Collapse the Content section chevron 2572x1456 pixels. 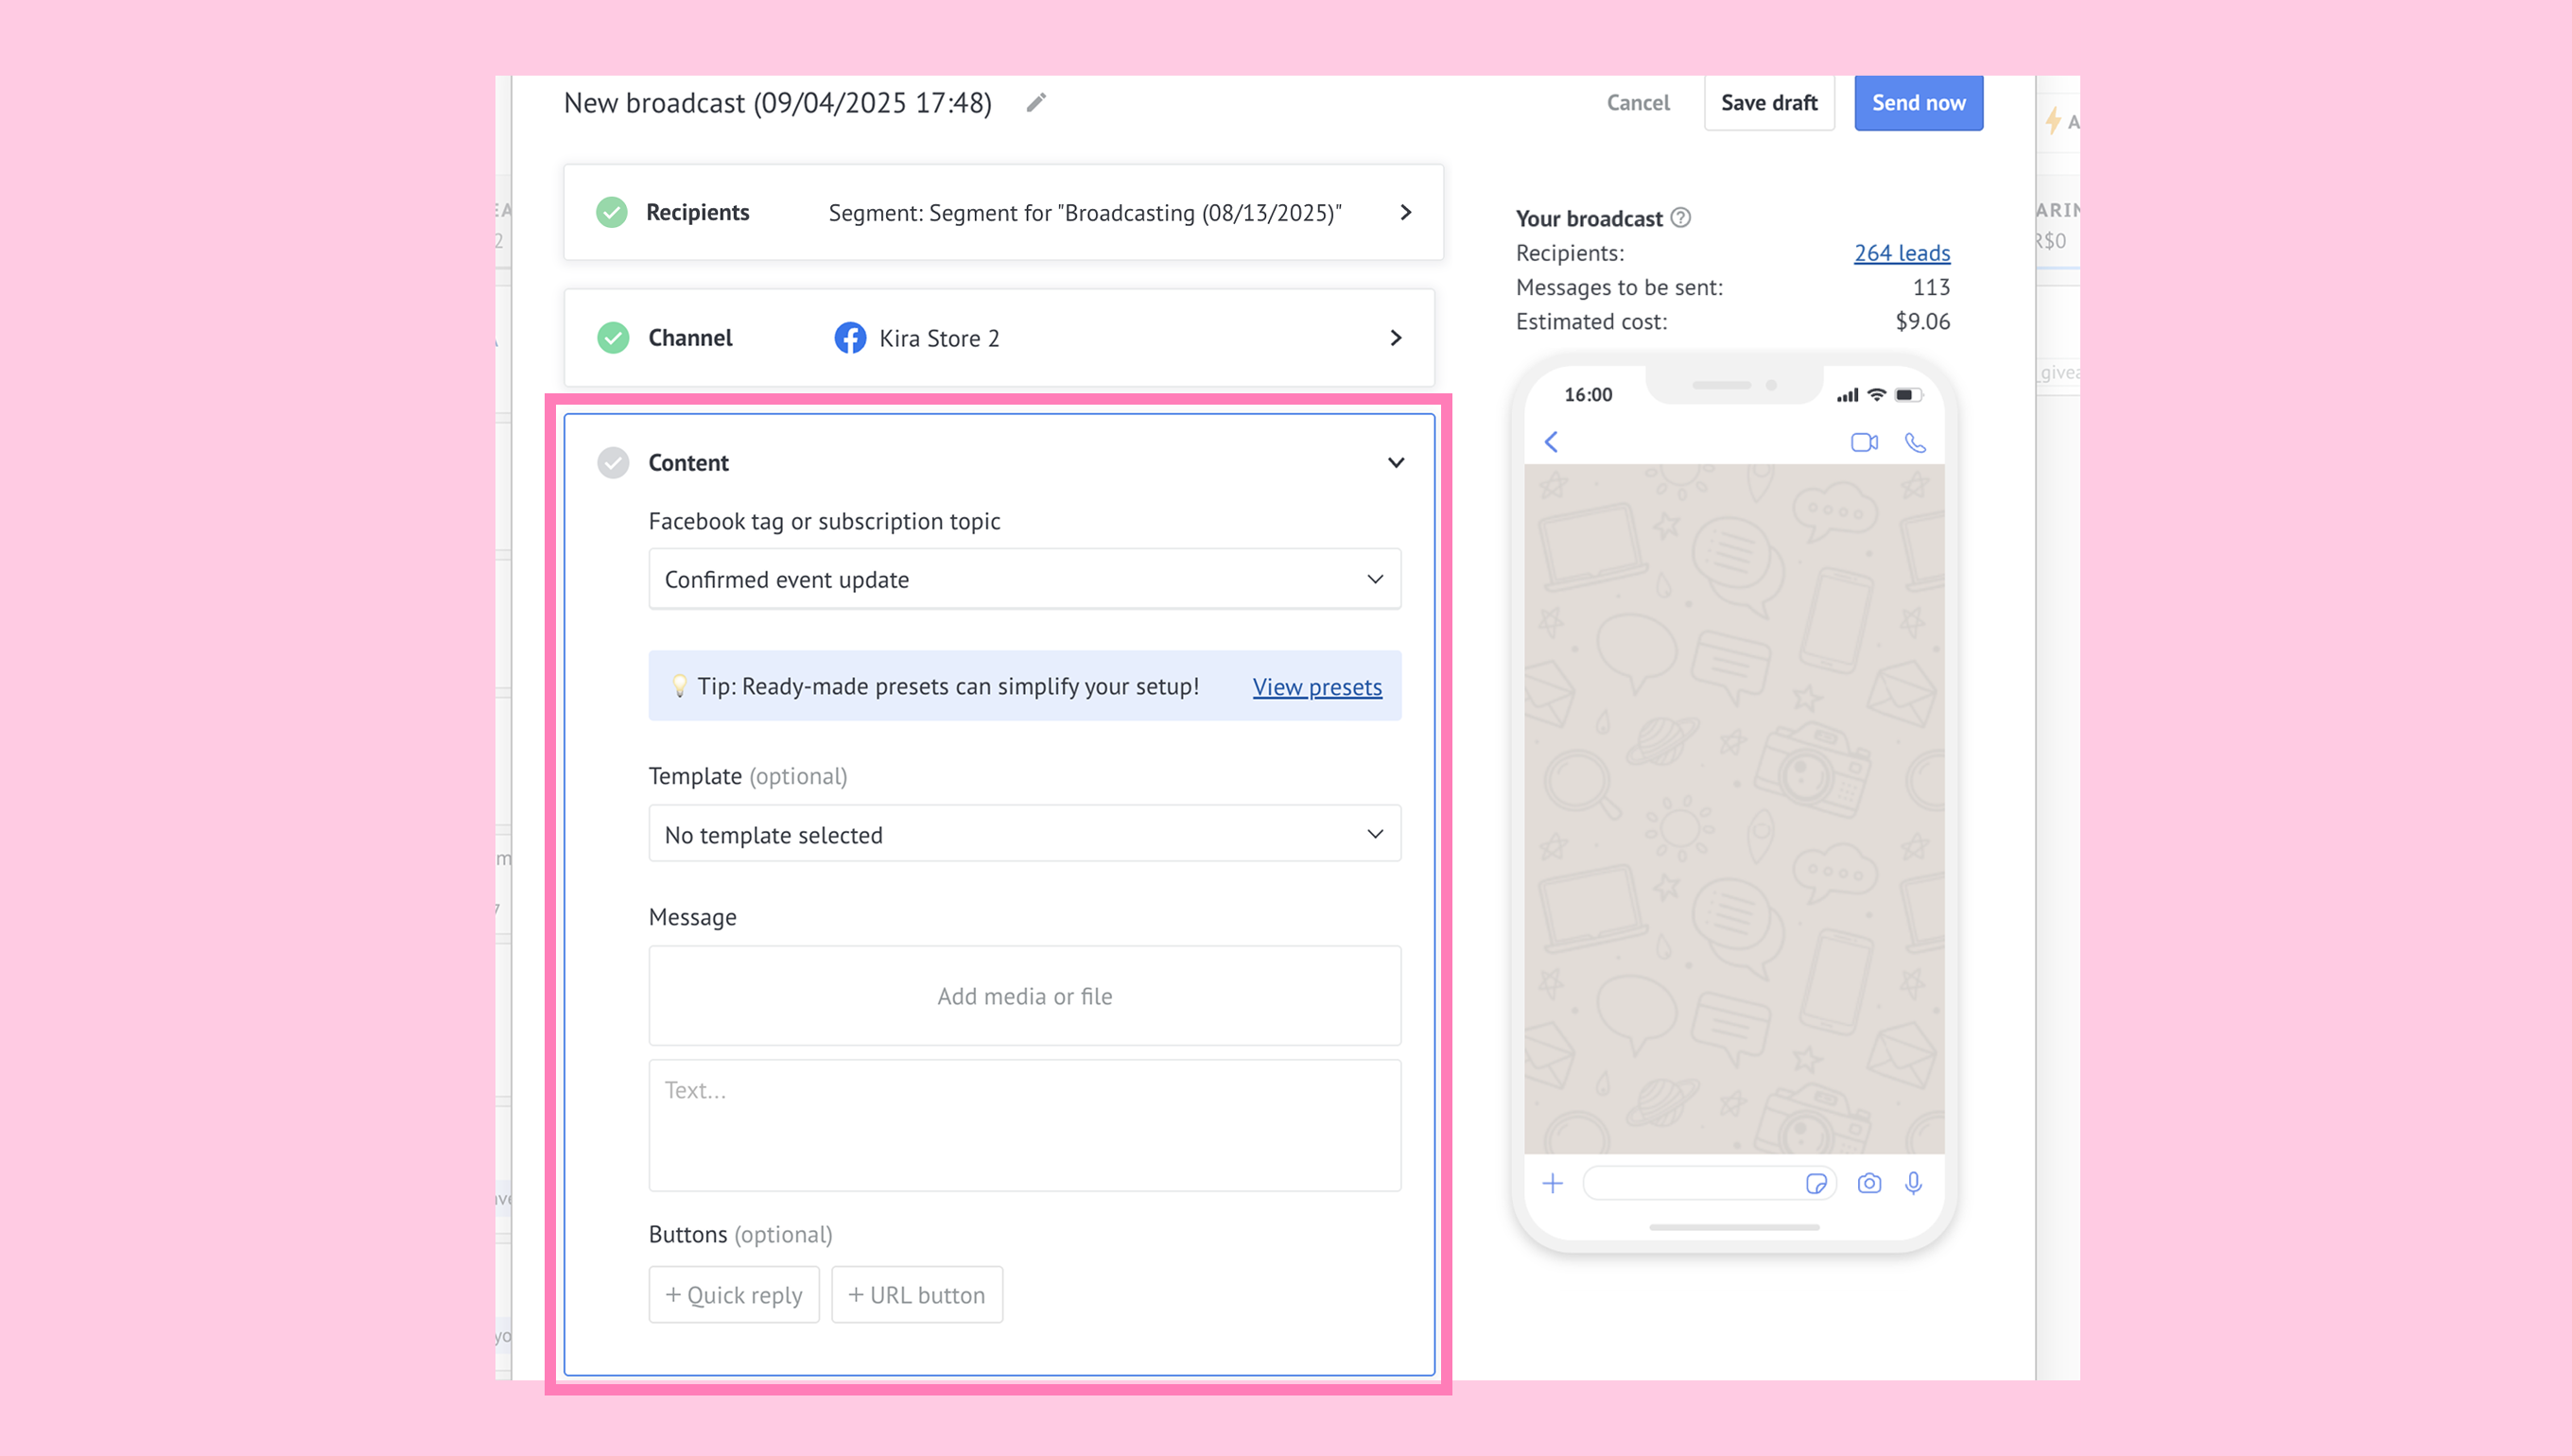[1396, 463]
